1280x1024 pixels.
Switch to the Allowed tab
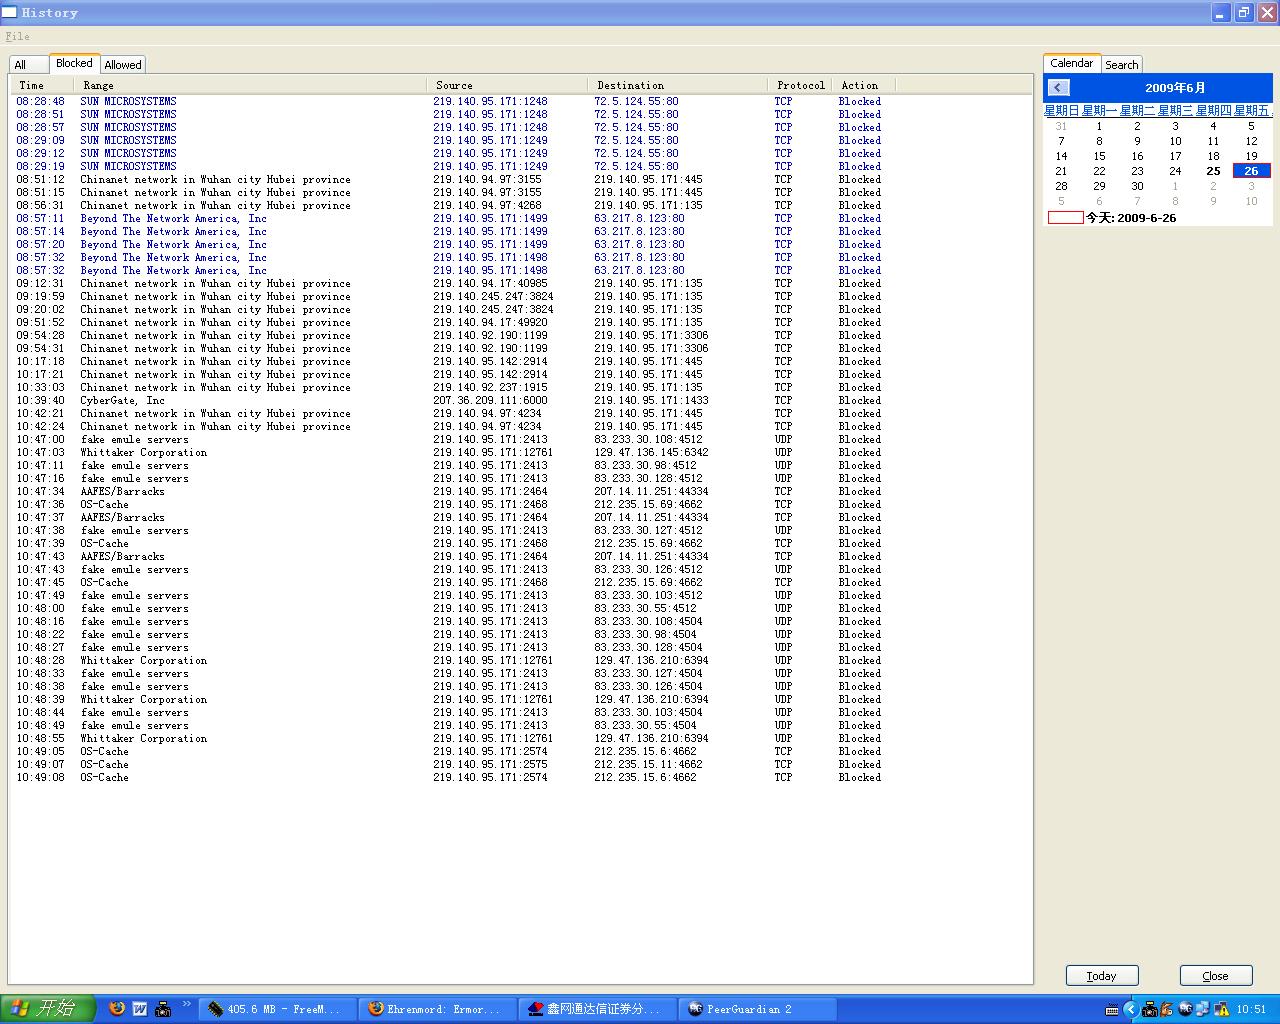click(123, 64)
